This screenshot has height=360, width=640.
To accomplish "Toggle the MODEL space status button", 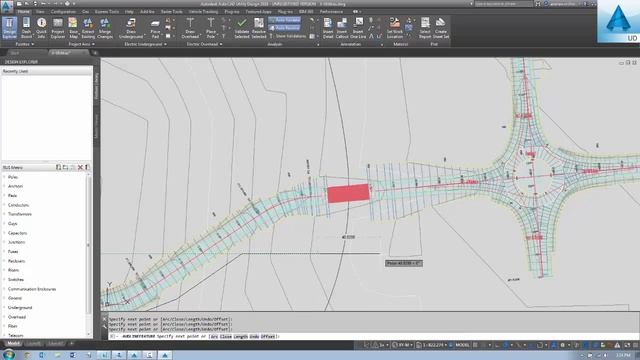I will [462, 345].
